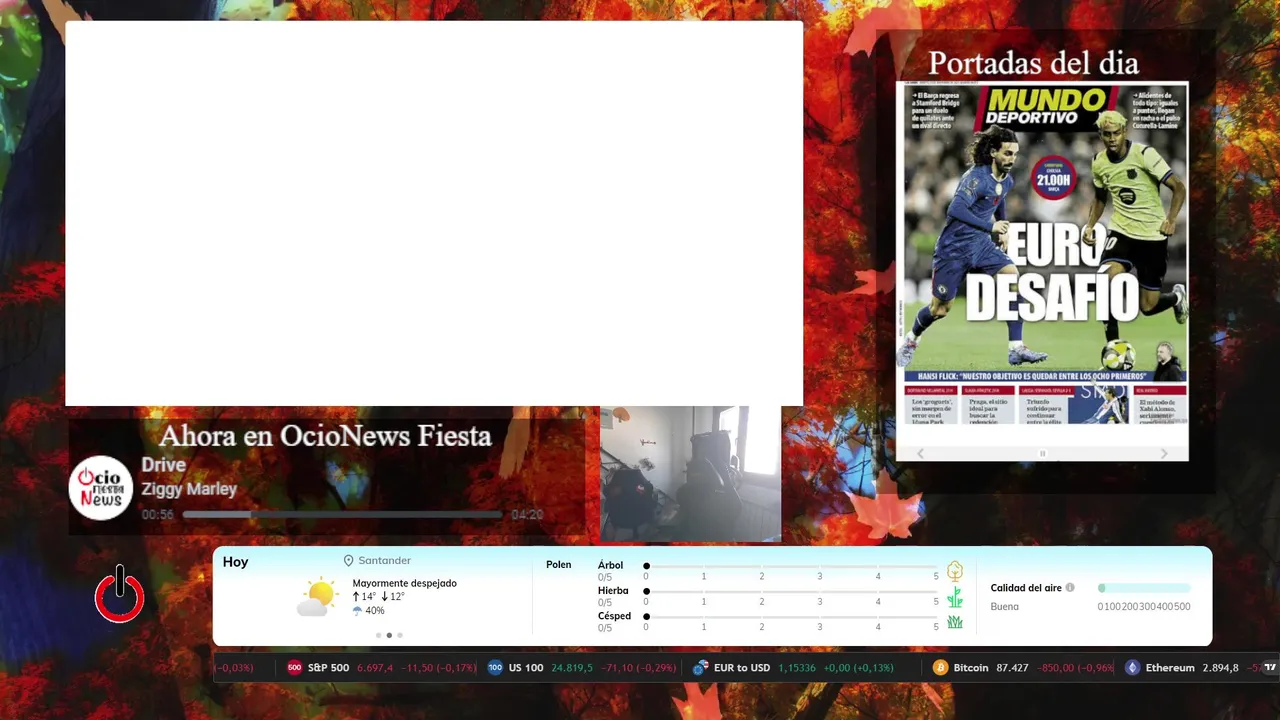Click the Santander location pin icon

click(x=349, y=561)
